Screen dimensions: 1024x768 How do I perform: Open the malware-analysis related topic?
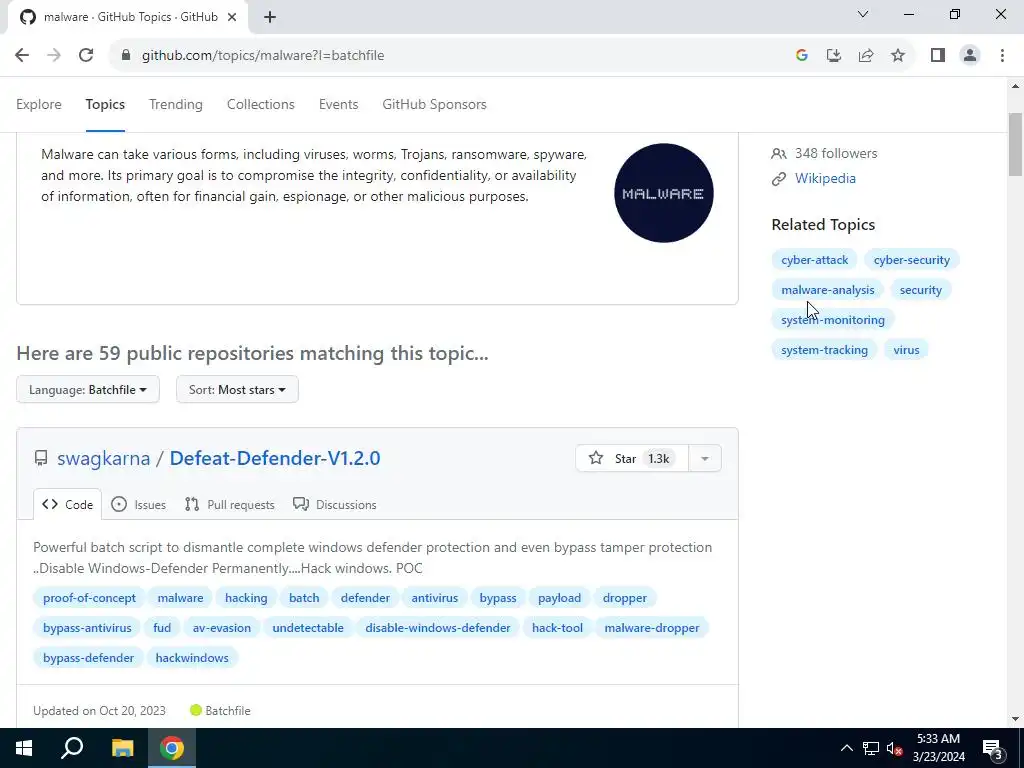827,290
